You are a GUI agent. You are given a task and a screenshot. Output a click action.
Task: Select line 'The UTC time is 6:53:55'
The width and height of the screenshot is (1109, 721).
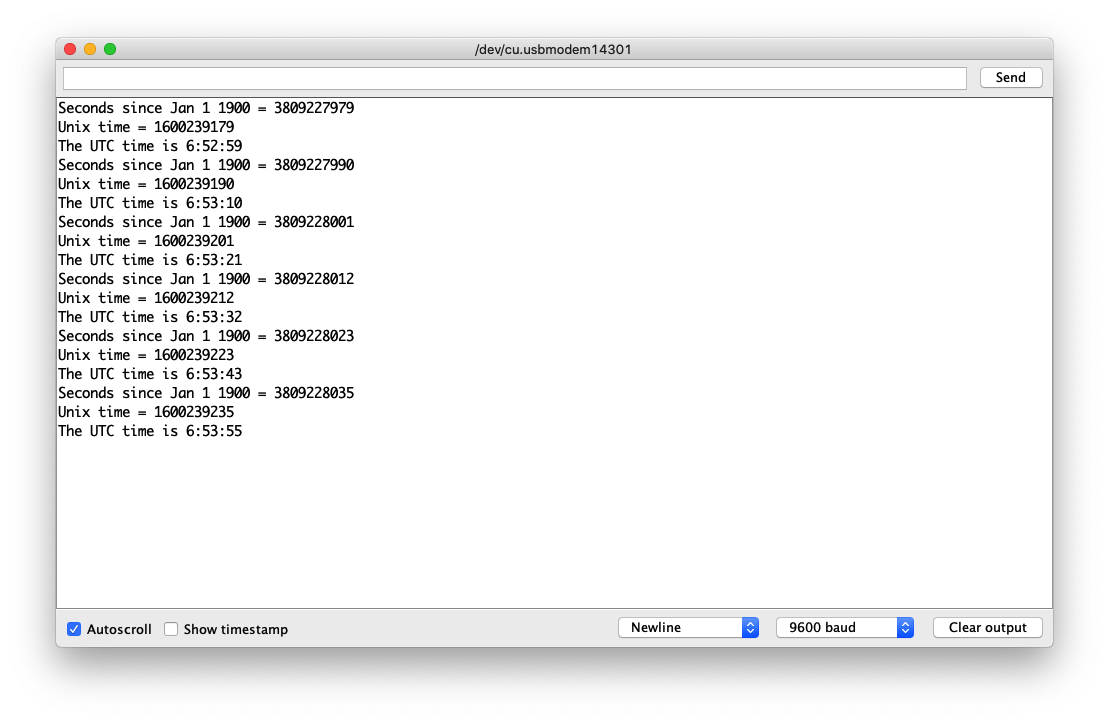click(150, 432)
